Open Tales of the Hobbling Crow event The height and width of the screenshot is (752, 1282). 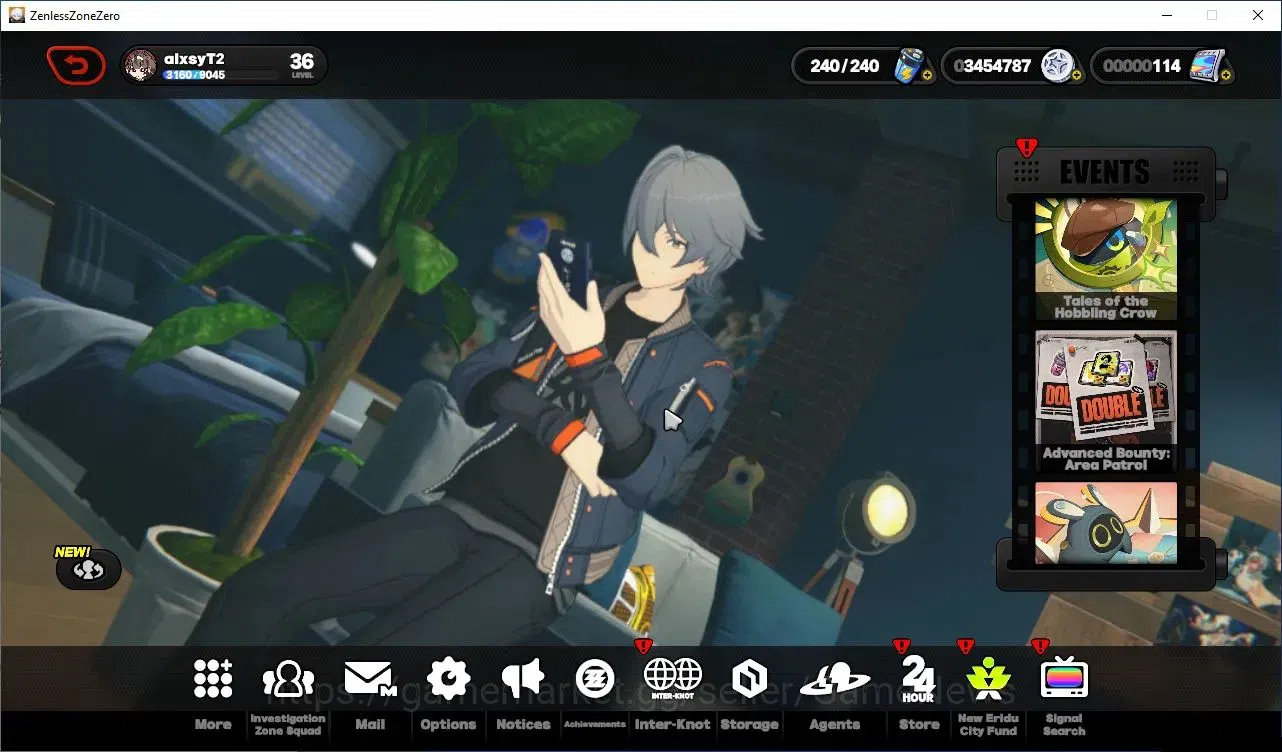pos(1106,259)
